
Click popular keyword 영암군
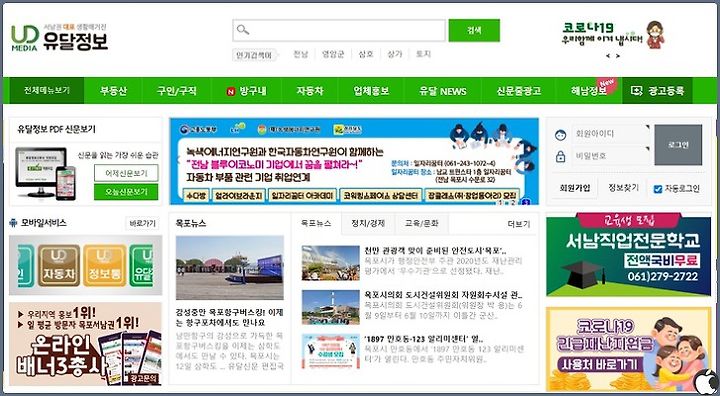pyautogui.click(x=333, y=55)
